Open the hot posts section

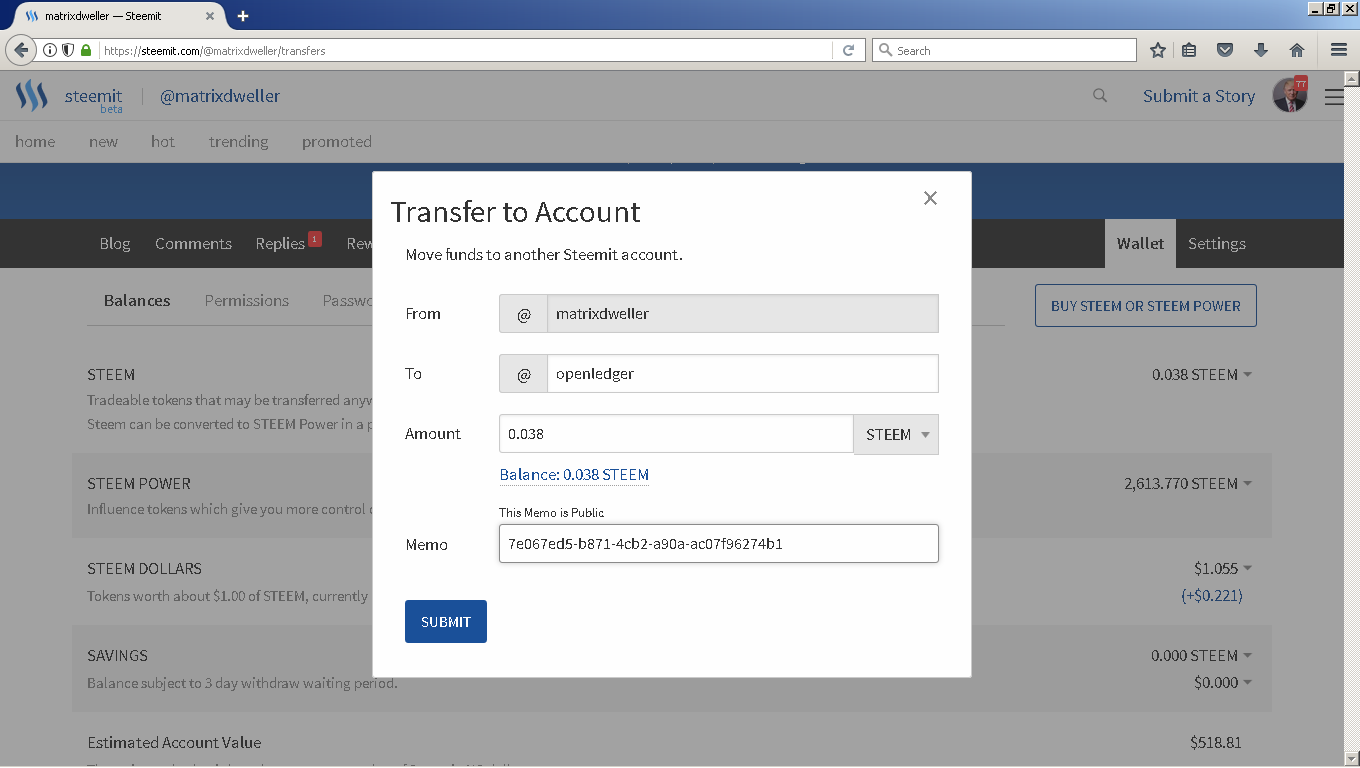[163, 141]
